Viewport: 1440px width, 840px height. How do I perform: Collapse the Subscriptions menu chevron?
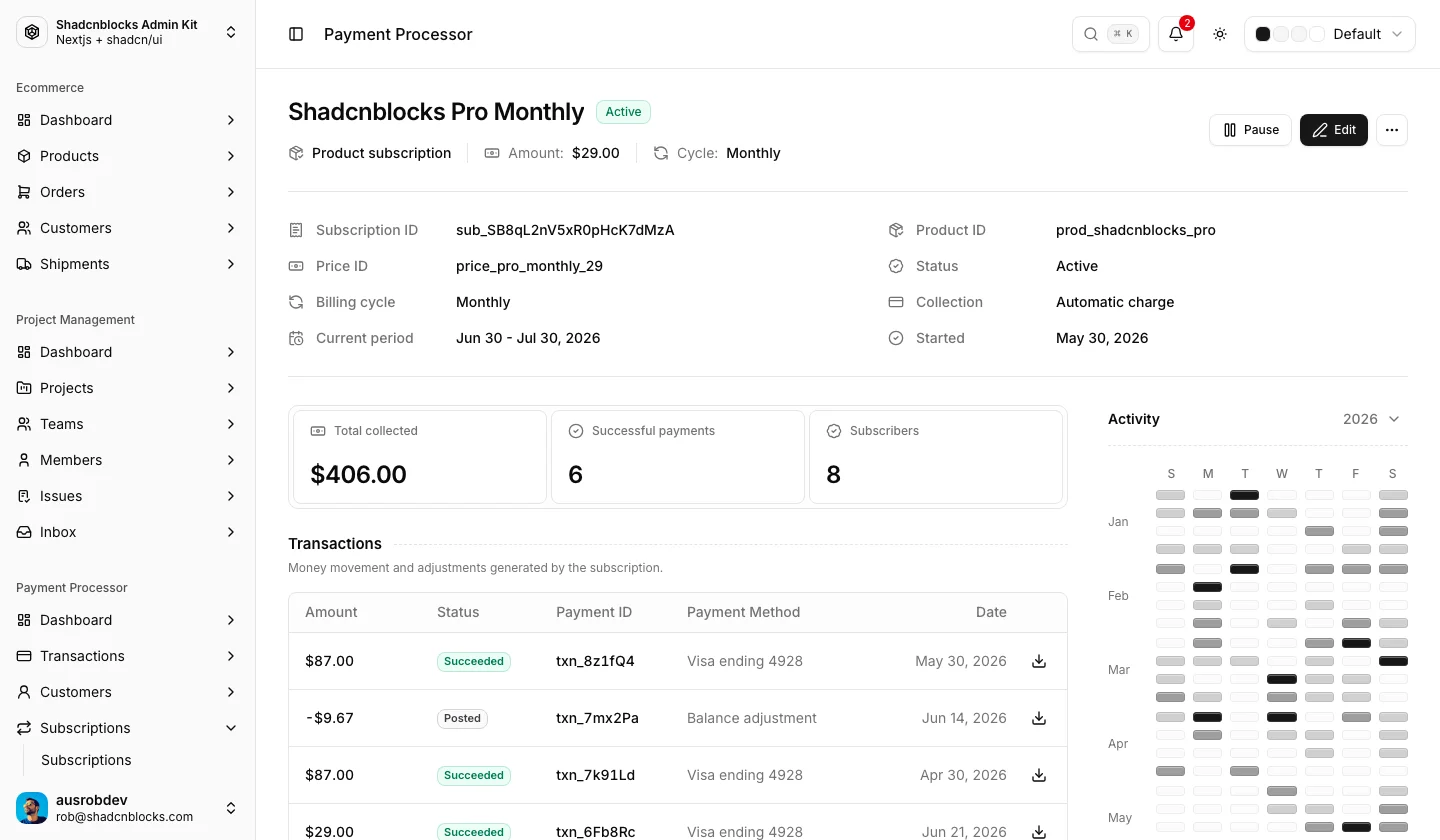click(231, 728)
